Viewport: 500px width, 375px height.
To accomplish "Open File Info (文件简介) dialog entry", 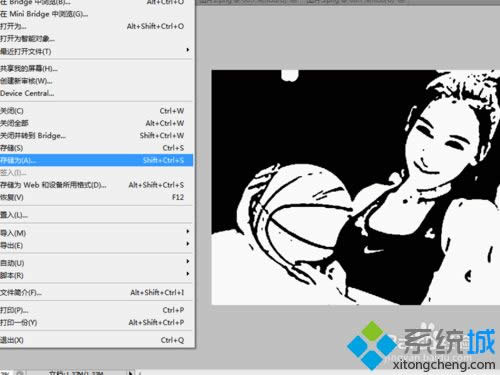I will tap(96, 293).
